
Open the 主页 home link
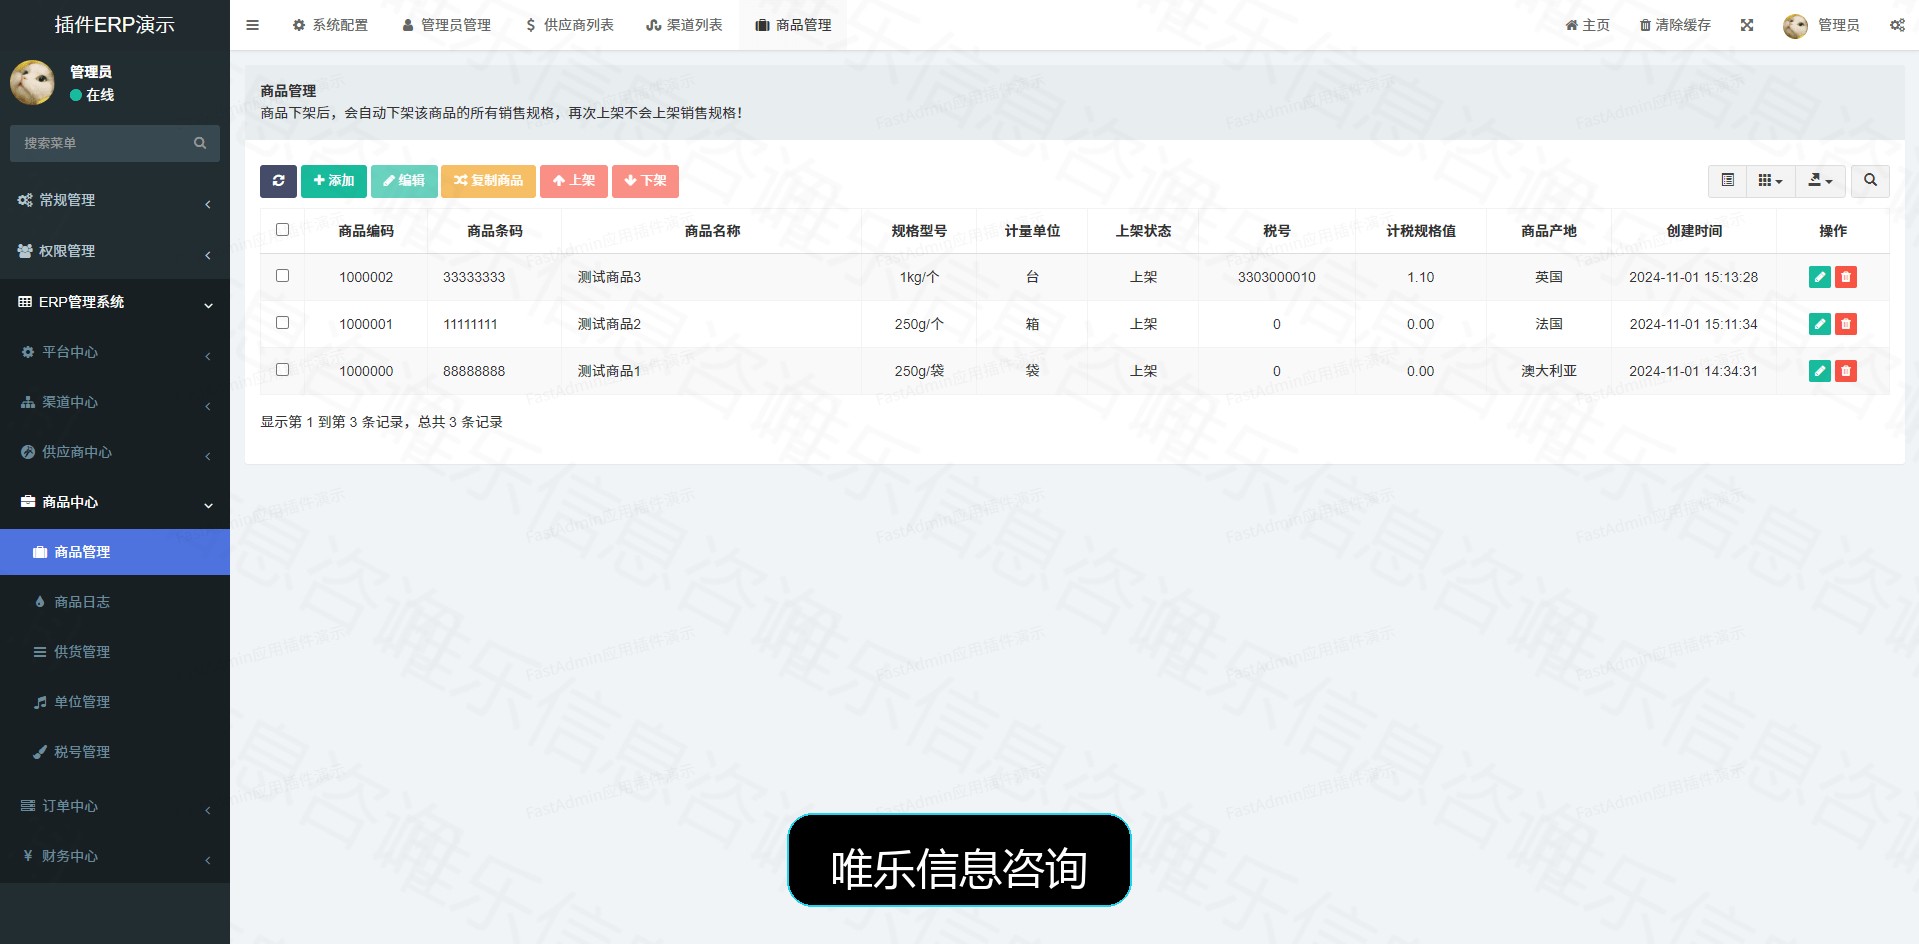click(x=1588, y=25)
